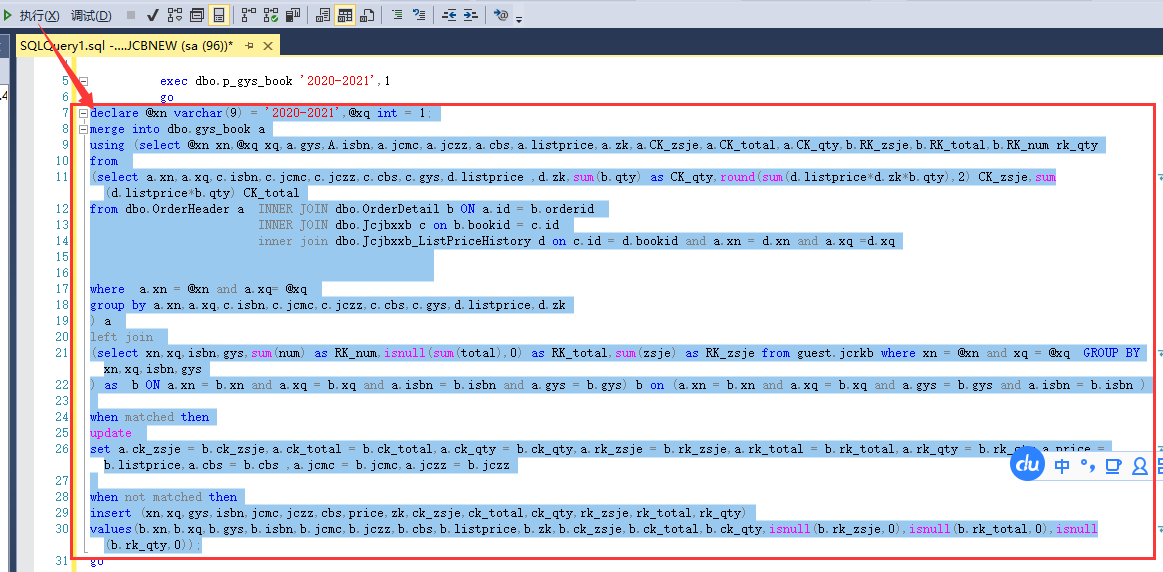Click "when matched then" on line 24
This screenshot has height=572, width=1163.
click(x=149, y=417)
